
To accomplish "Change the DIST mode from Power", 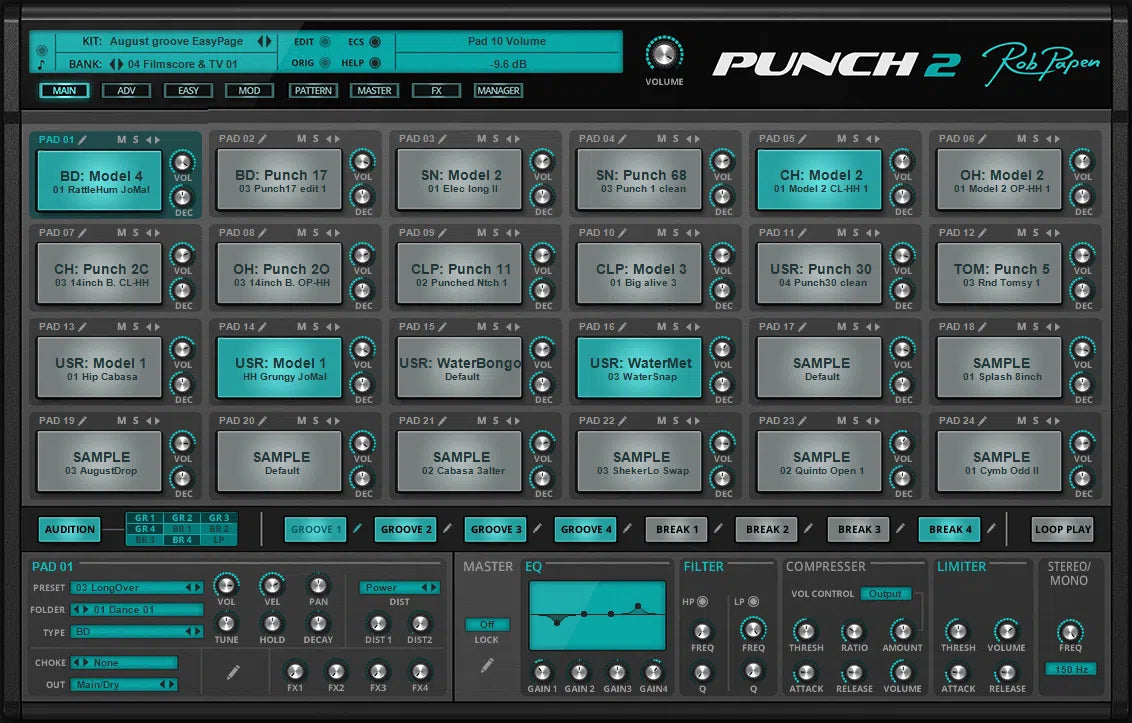I will pos(398,587).
